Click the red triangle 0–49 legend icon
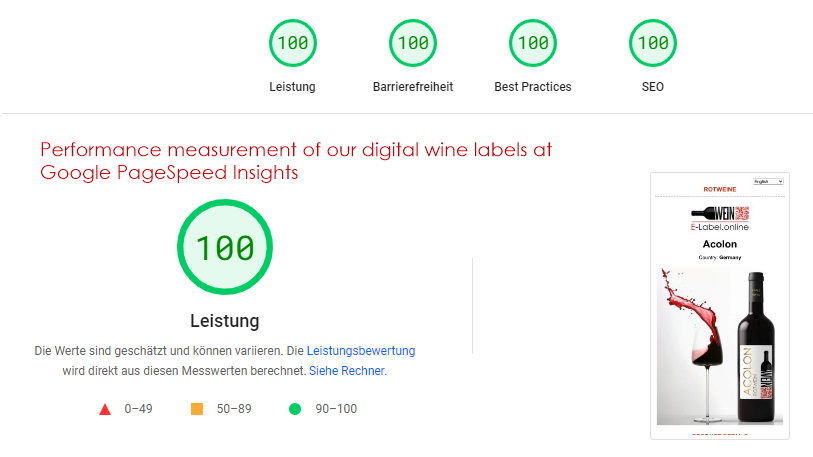 coord(104,409)
